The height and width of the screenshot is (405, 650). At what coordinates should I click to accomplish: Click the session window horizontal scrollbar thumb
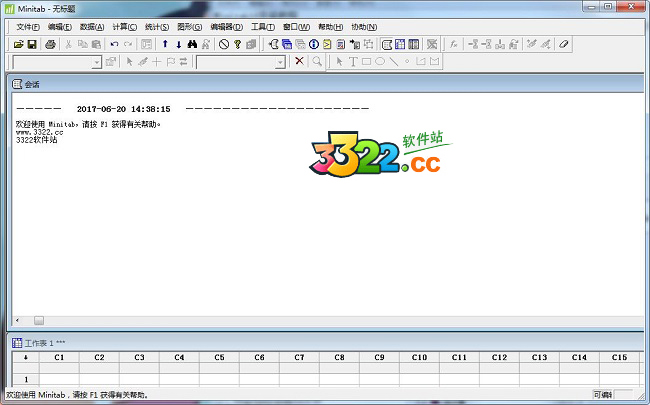tap(39, 320)
